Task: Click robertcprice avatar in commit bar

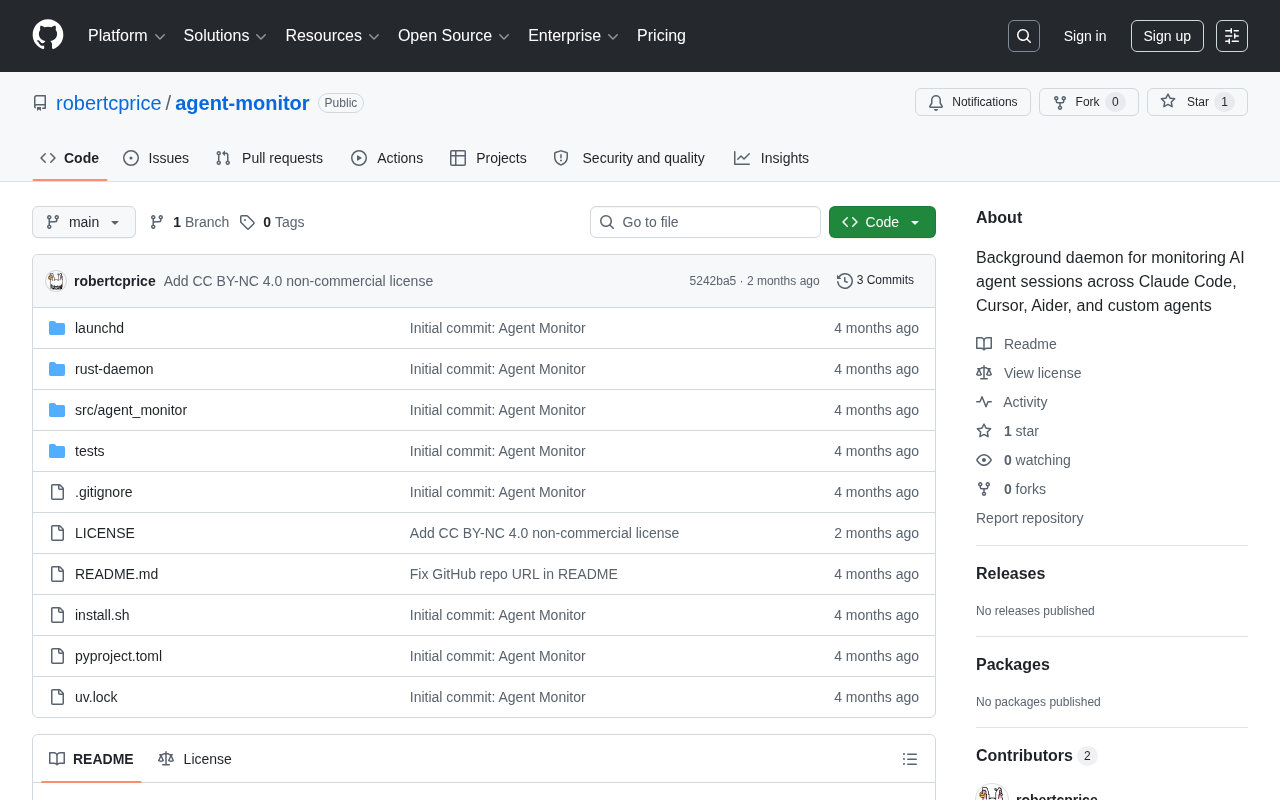Action: [56, 281]
